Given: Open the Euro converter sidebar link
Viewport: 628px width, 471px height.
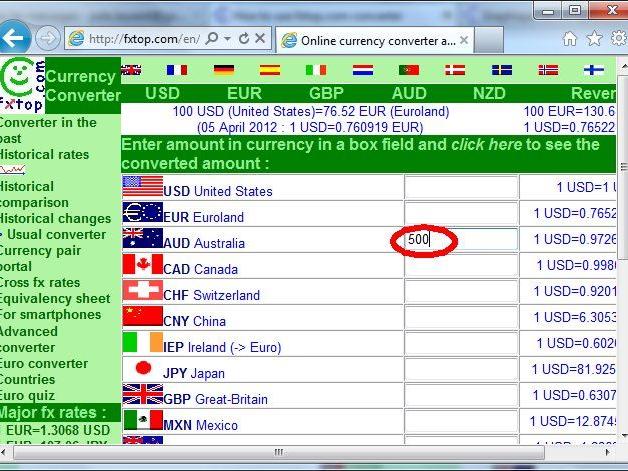Looking at the screenshot, I should [x=44, y=364].
